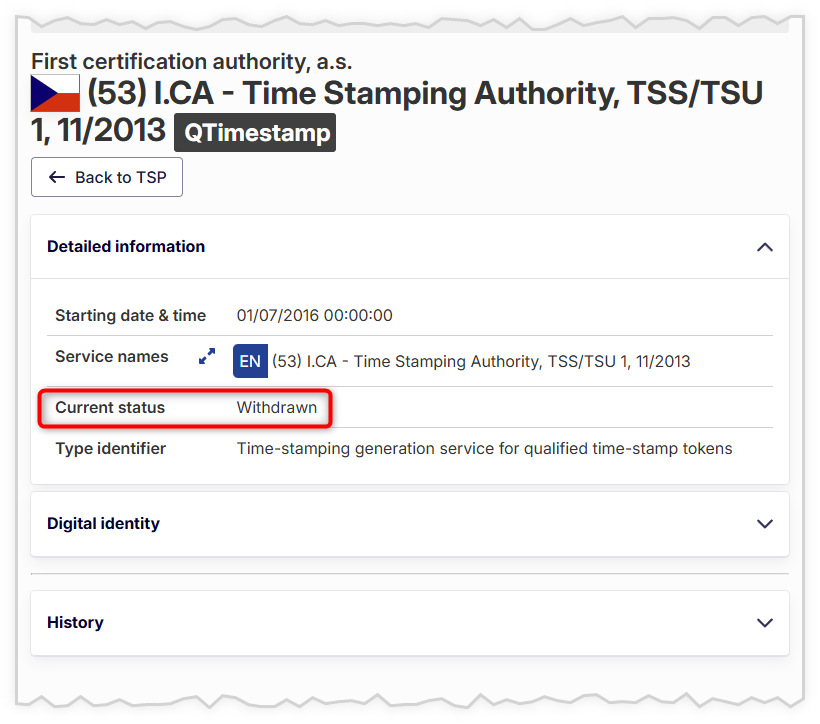Click the 'Type identifier' label
Viewport: 820px width, 724px height.
pyautogui.click(x=110, y=449)
